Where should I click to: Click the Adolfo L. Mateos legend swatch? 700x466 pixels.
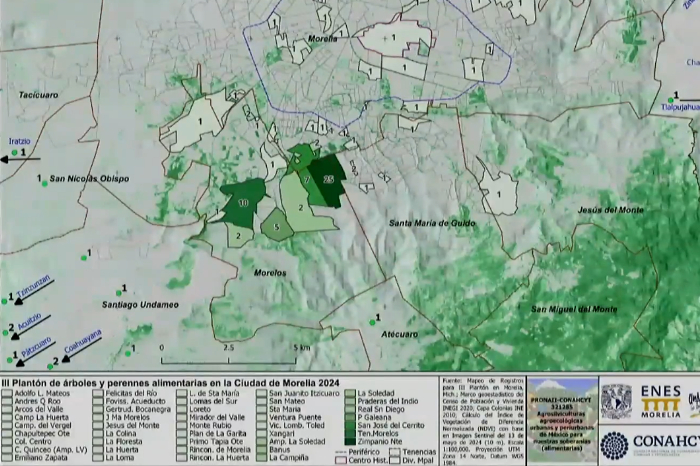coord(7,394)
